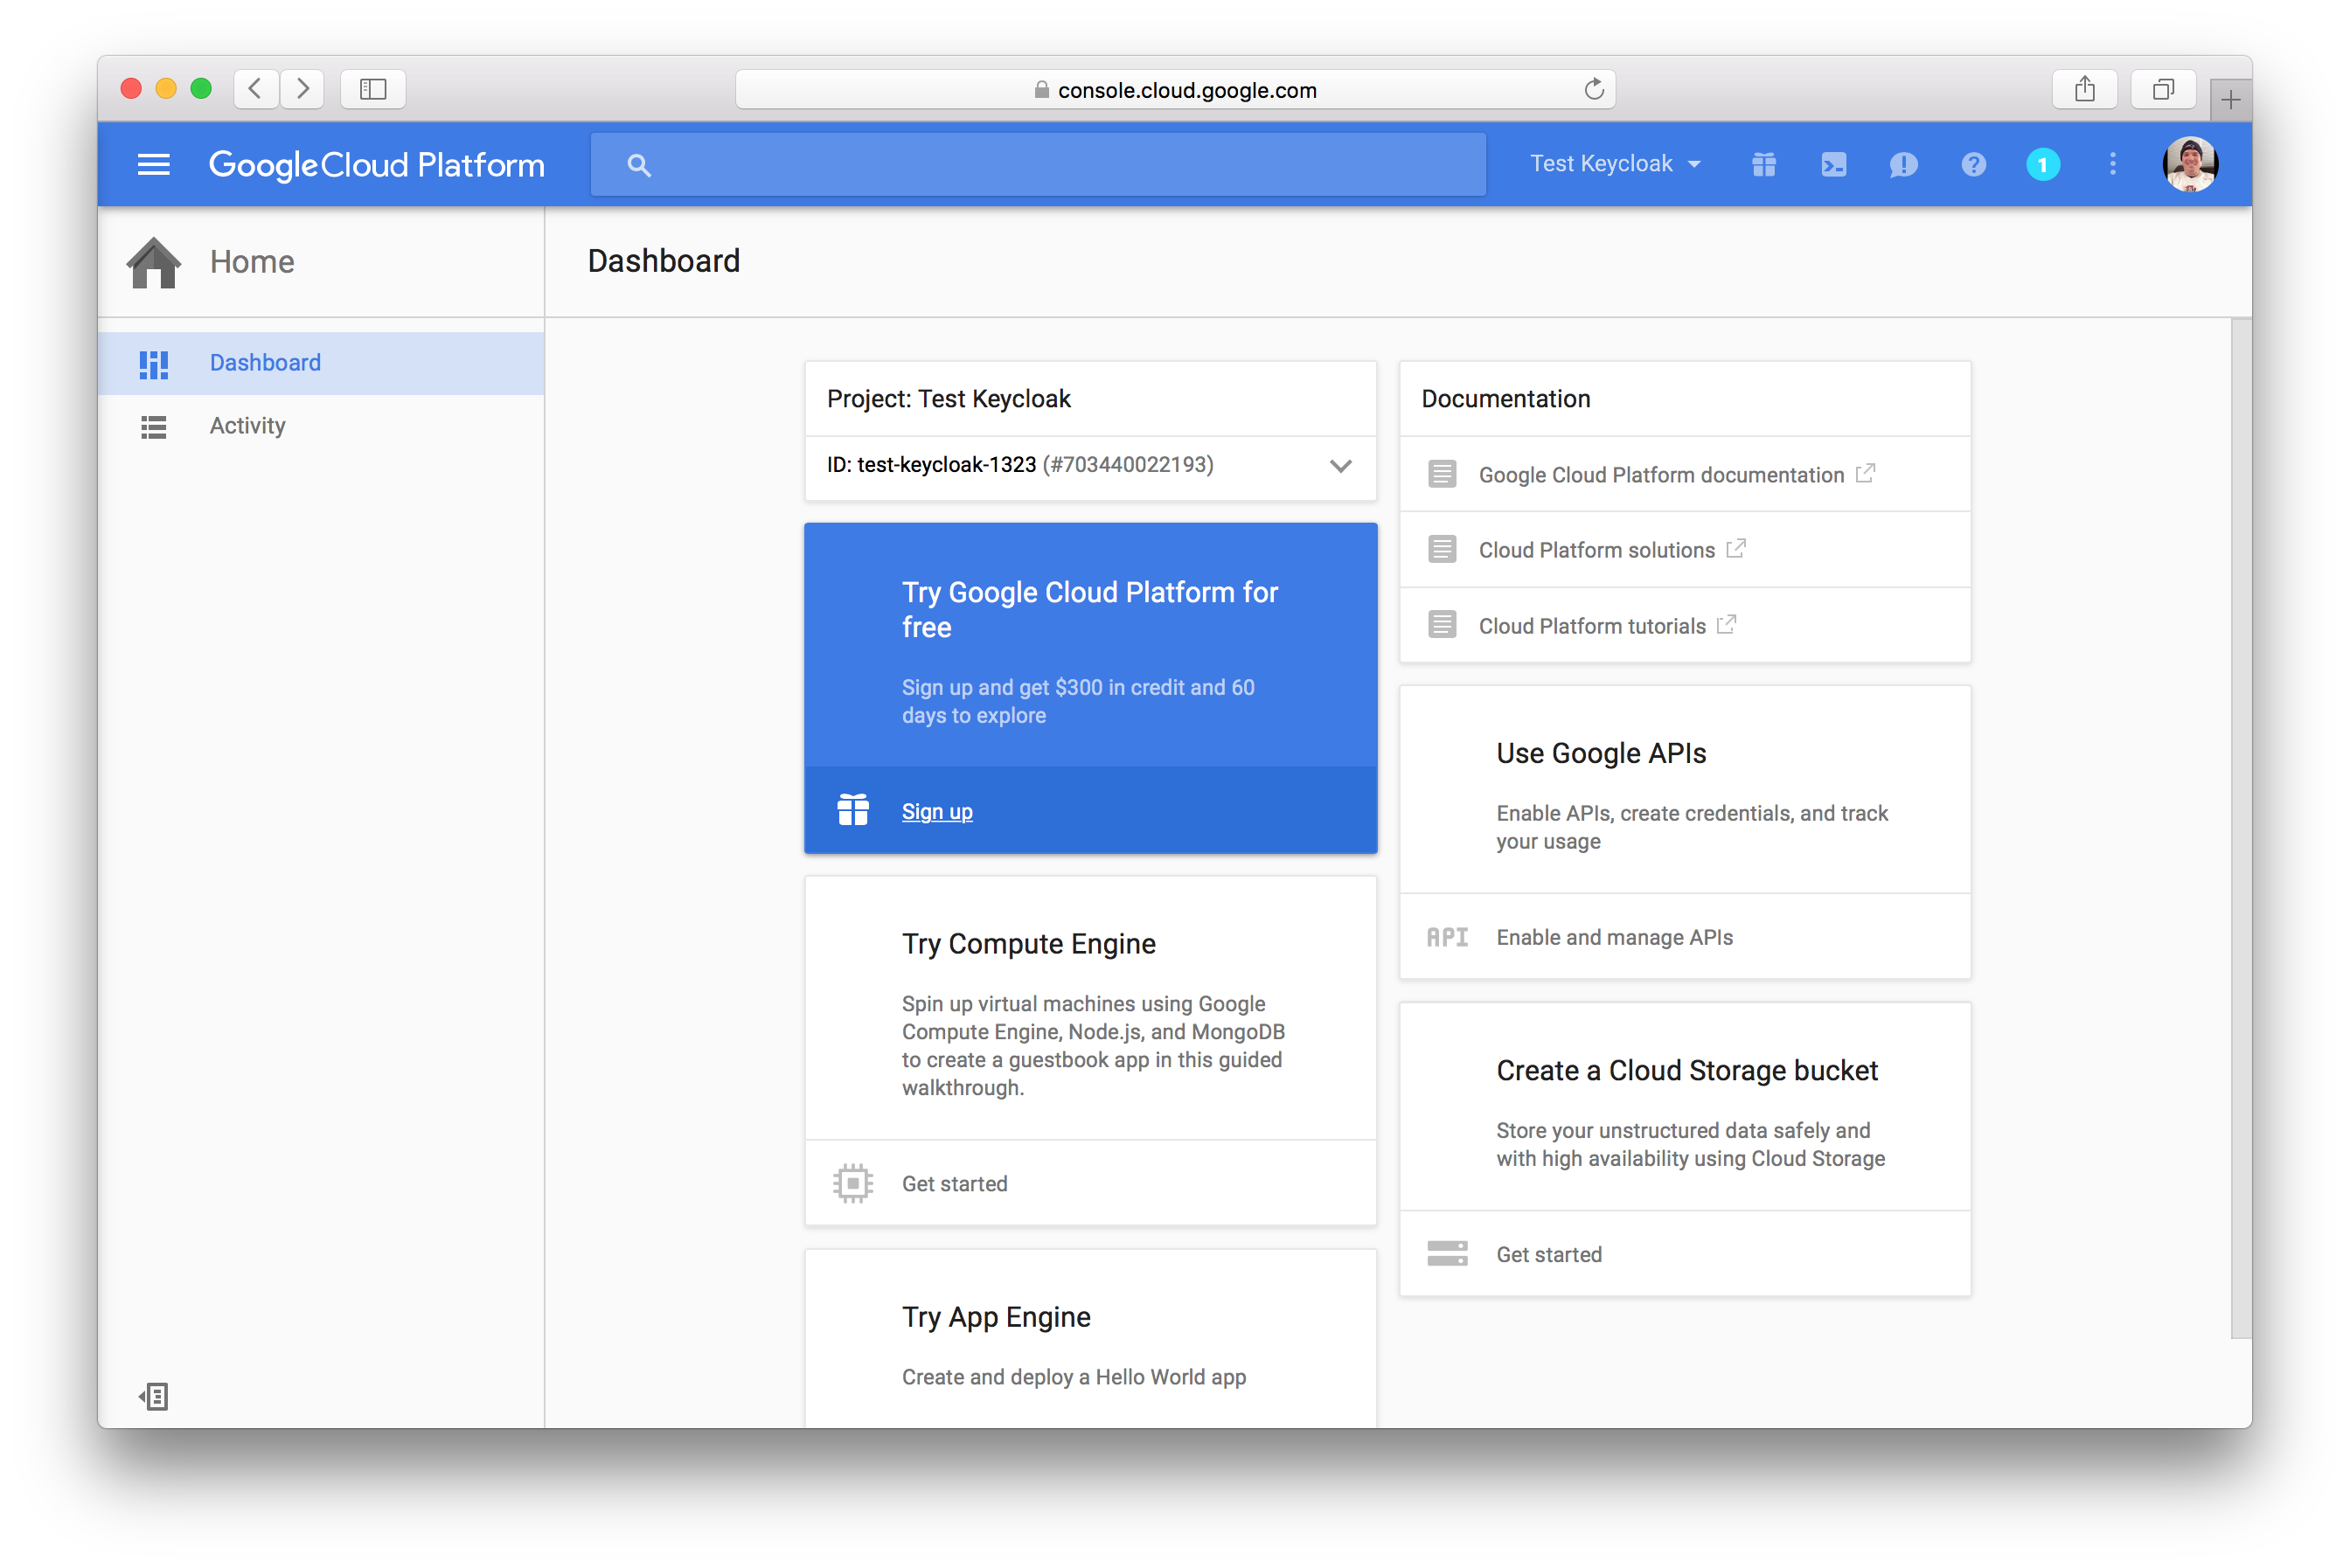Click the Sign up link
This screenshot has width=2350, height=1568.
click(936, 811)
